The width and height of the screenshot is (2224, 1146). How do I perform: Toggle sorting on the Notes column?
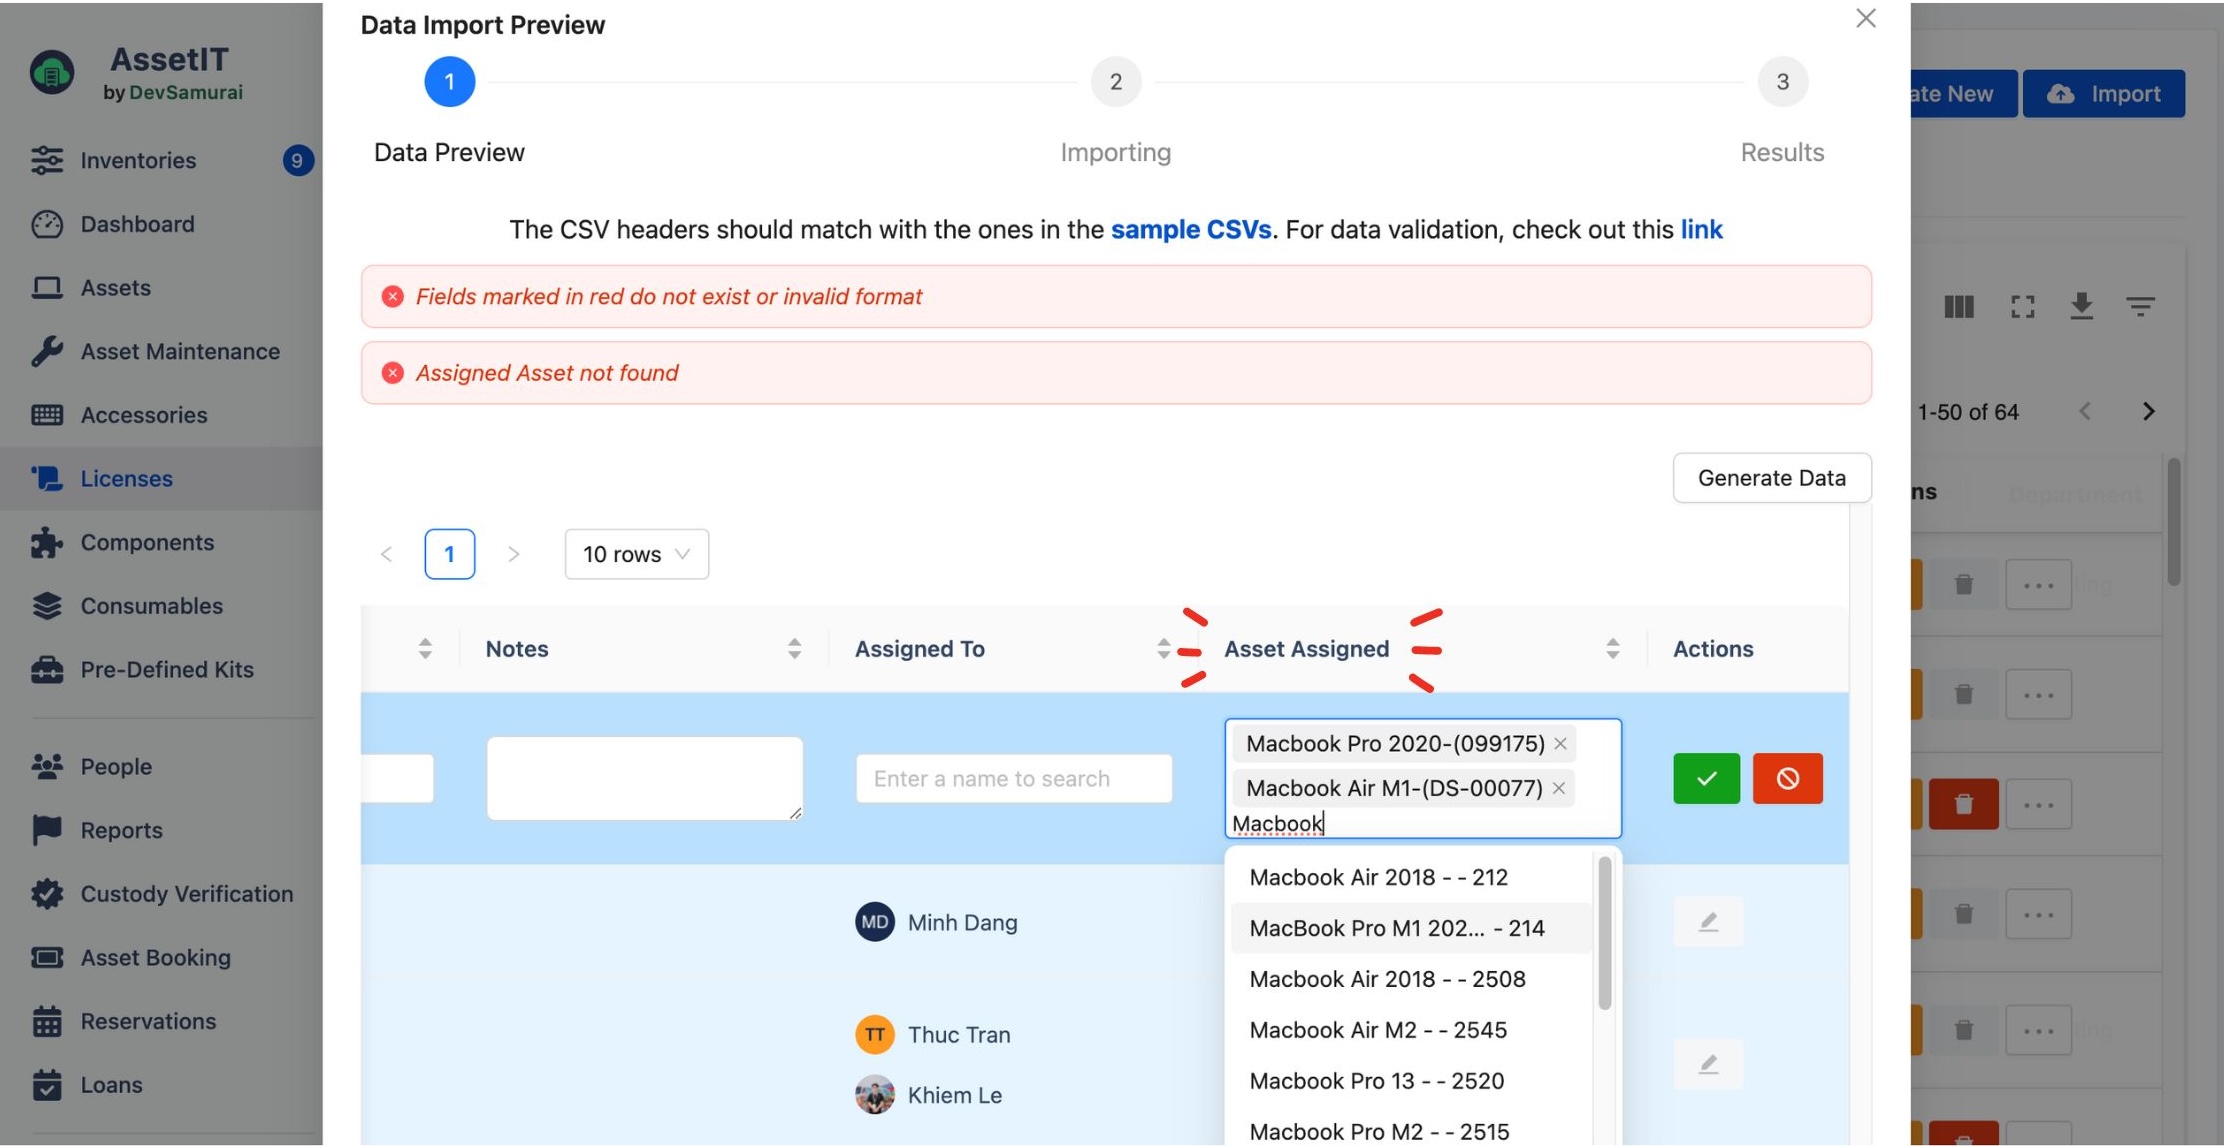pos(795,648)
